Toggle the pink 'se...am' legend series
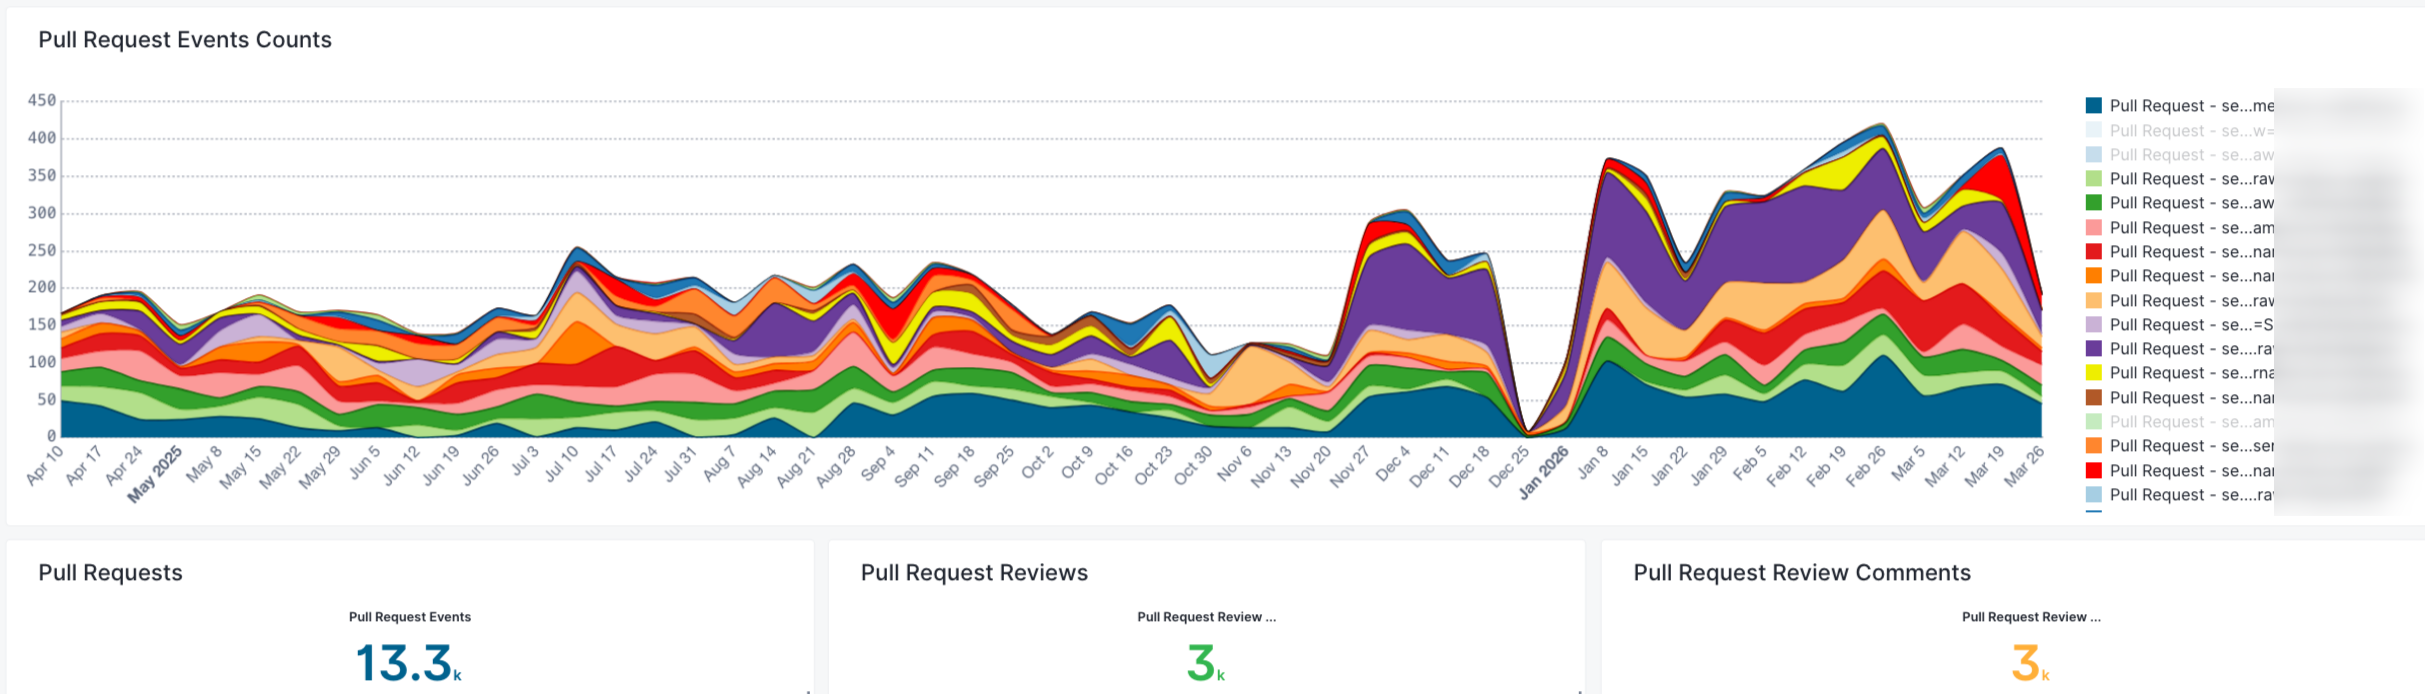Screen dimensions: 2425x694 [2179, 228]
